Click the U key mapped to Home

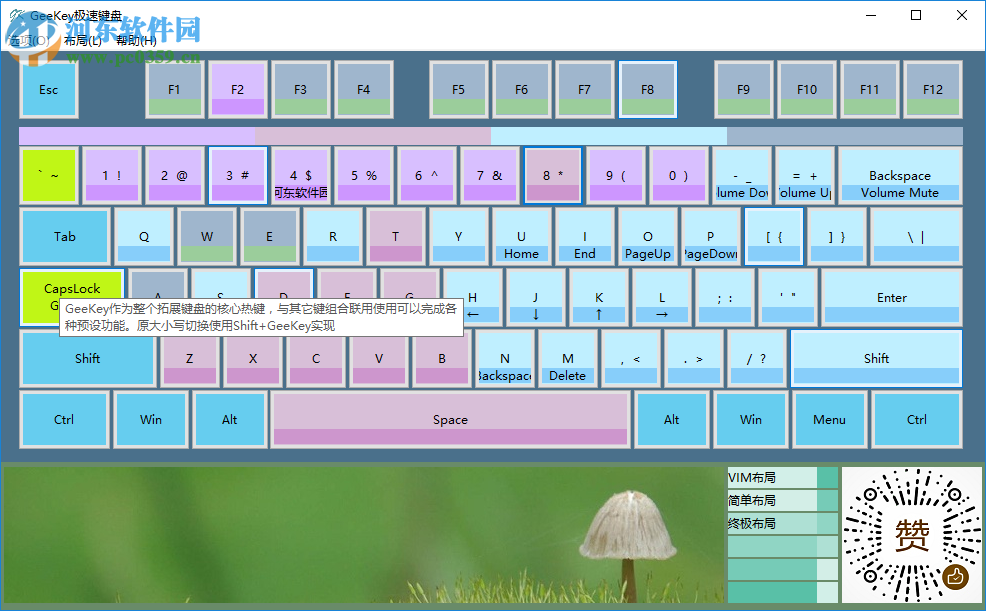click(521, 236)
